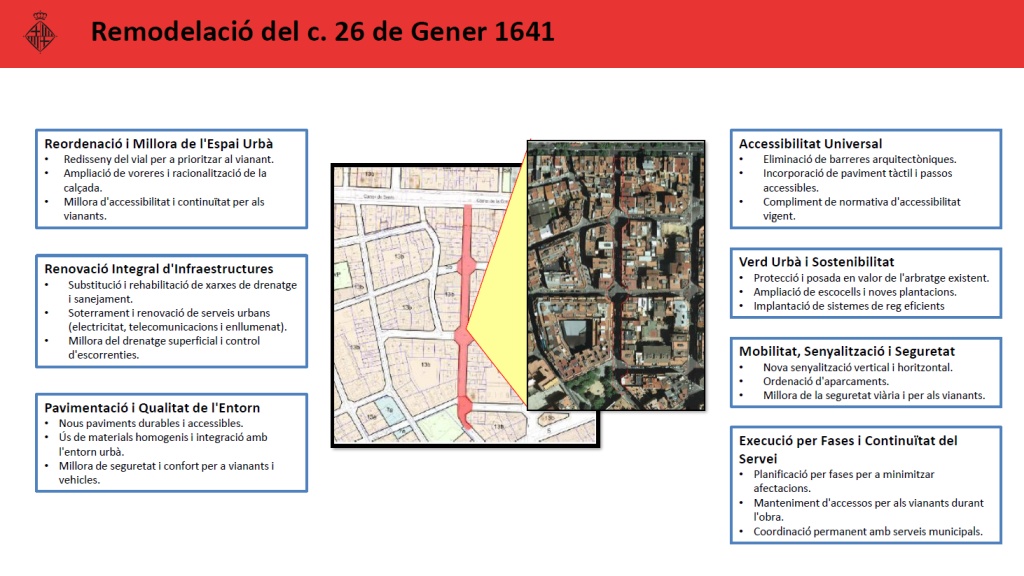Image resolution: width=1024 pixels, height=576 pixels.
Task: Click 'Ús de materials homogenis' bullet
Action: (x=163, y=444)
